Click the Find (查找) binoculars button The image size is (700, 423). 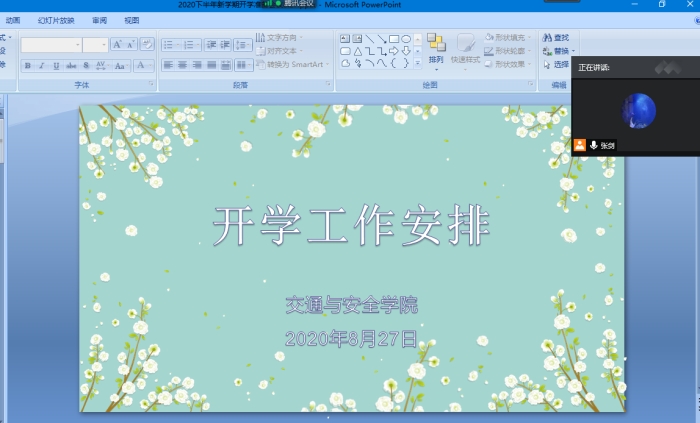pos(555,37)
